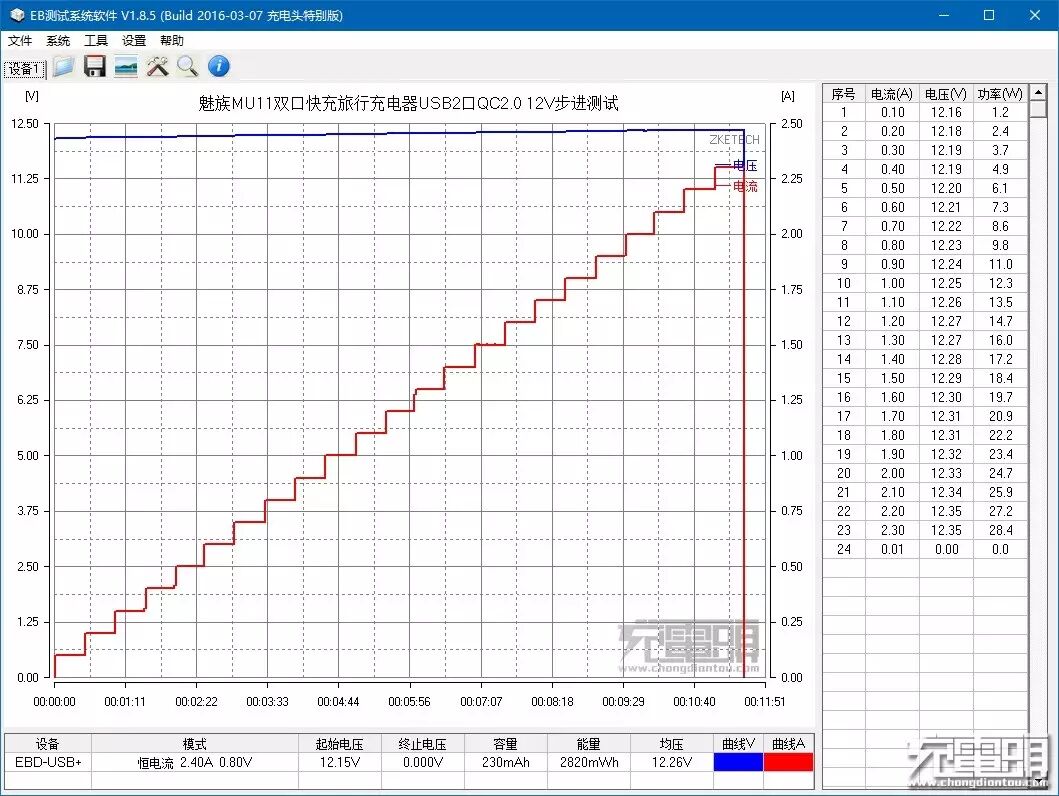Open the 设置 menu

coord(134,41)
